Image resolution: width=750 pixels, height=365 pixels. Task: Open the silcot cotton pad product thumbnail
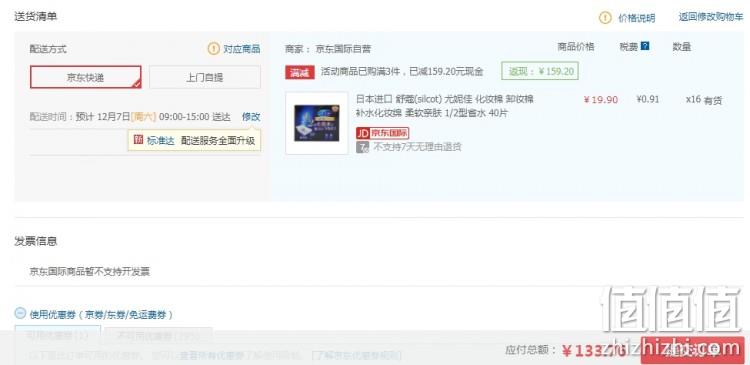(317, 123)
